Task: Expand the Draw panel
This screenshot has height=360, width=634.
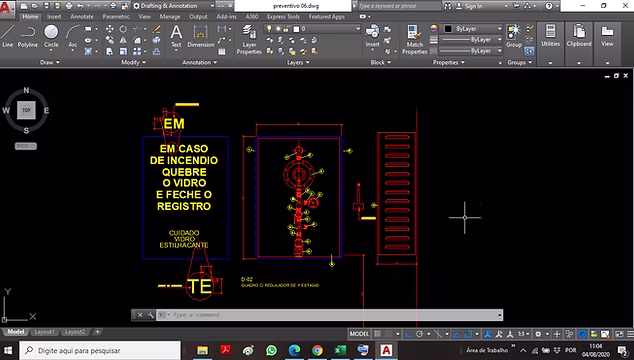Action: tap(50, 62)
